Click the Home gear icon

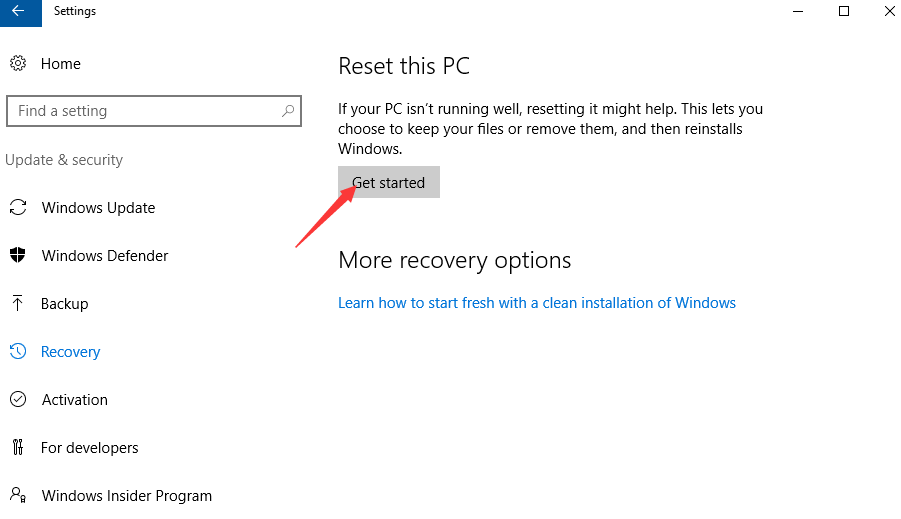tap(18, 63)
